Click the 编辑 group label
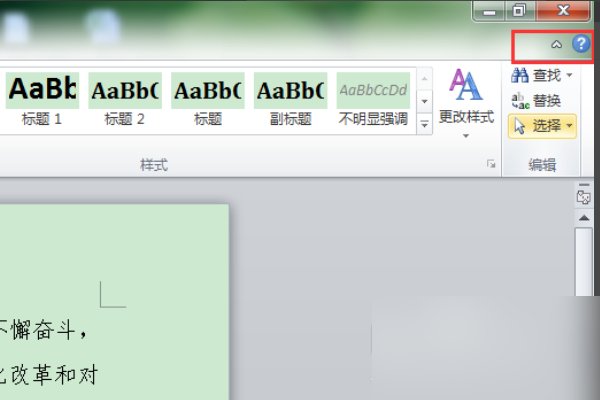The height and width of the screenshot is (400, 600). pyautogui.click(x=542, y=165)
